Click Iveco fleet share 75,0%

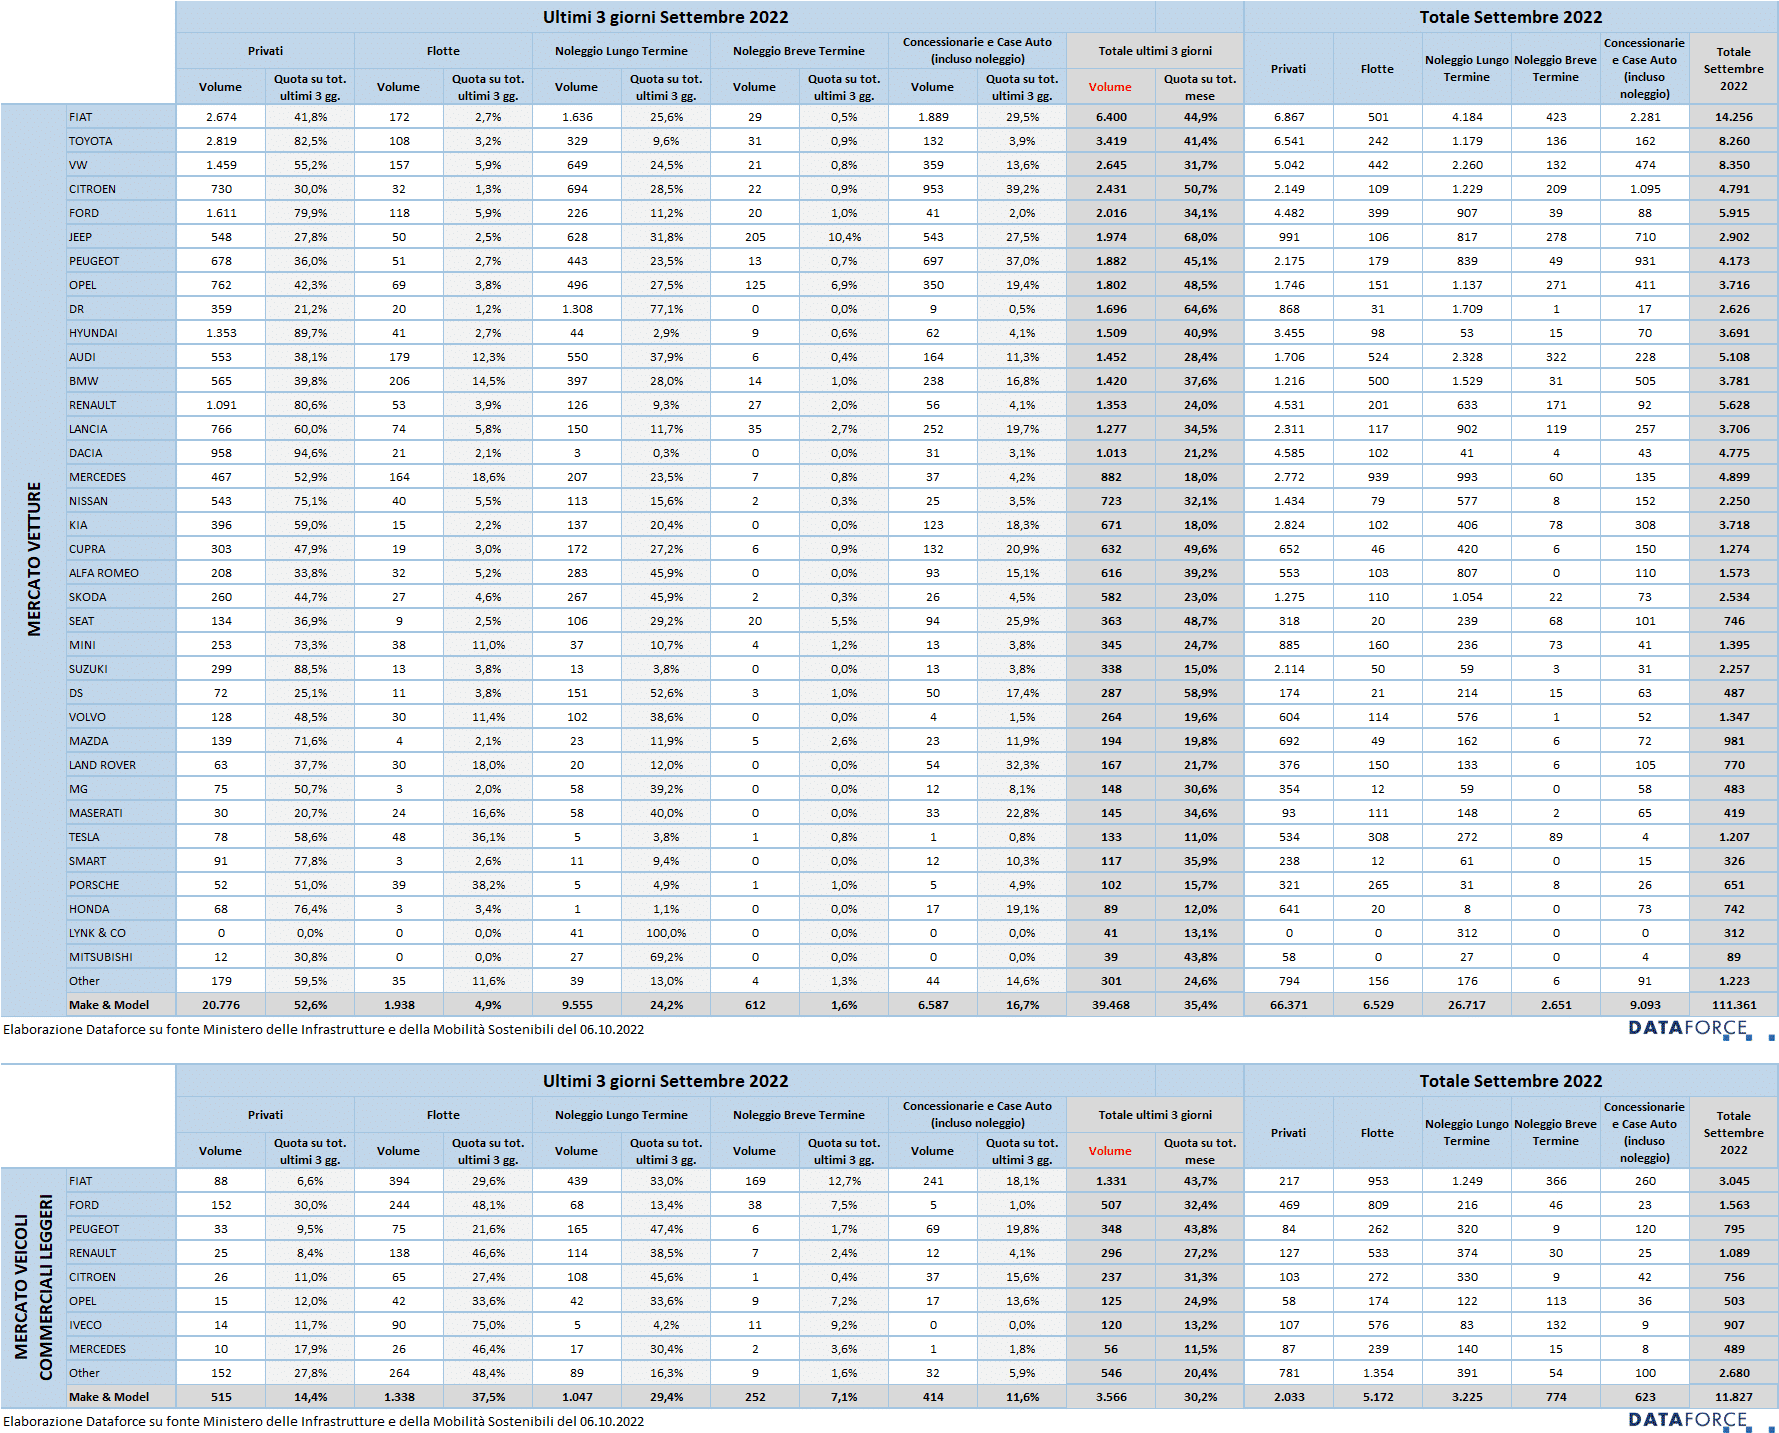488,1325
